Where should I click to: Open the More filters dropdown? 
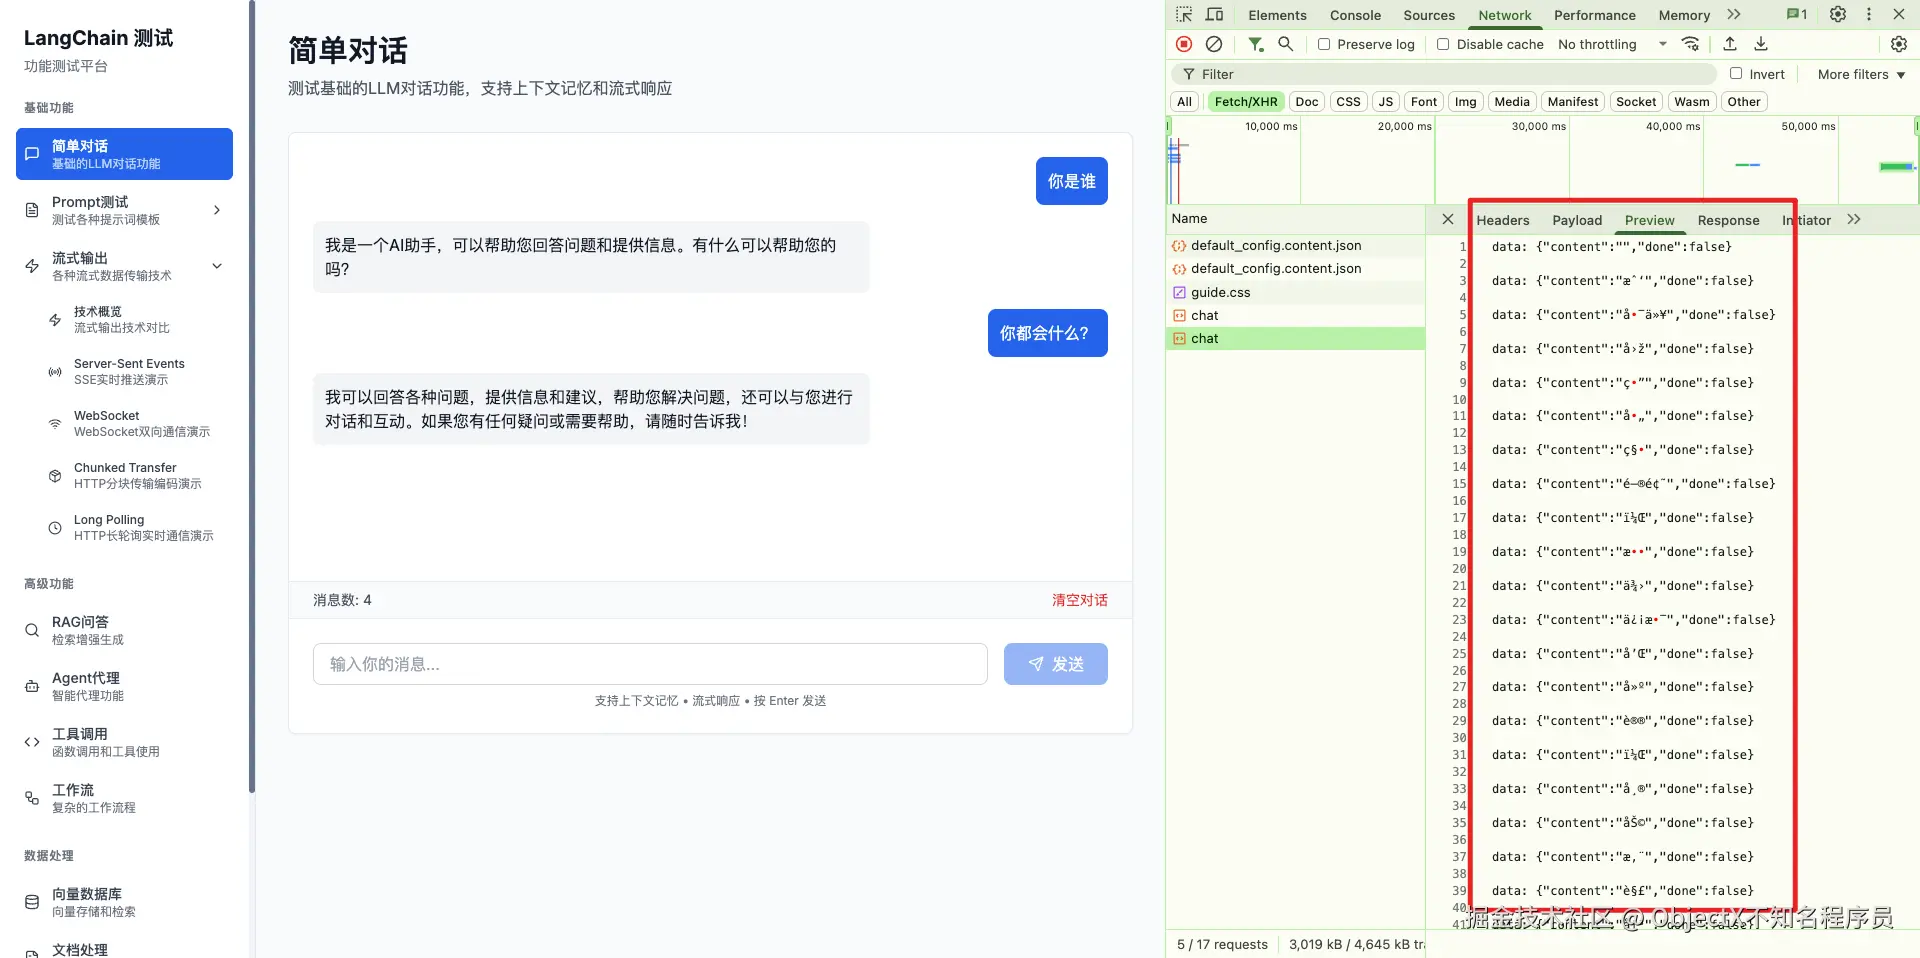(1861, 74)
